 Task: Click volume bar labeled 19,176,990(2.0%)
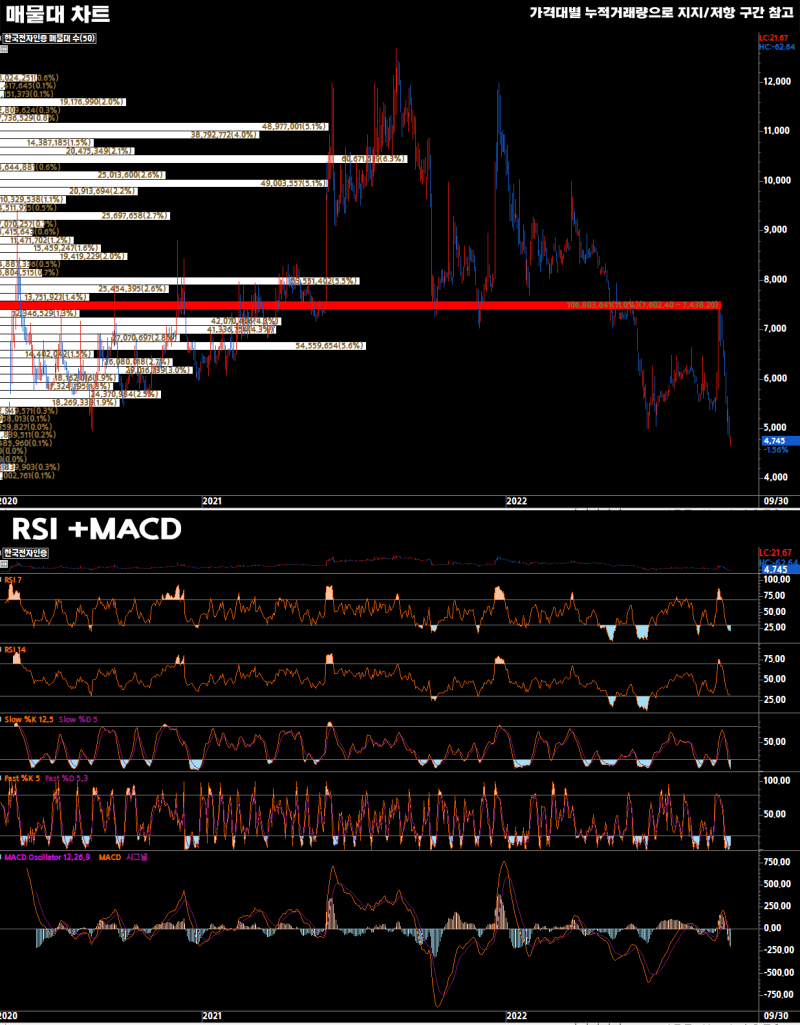pos(63,102)
